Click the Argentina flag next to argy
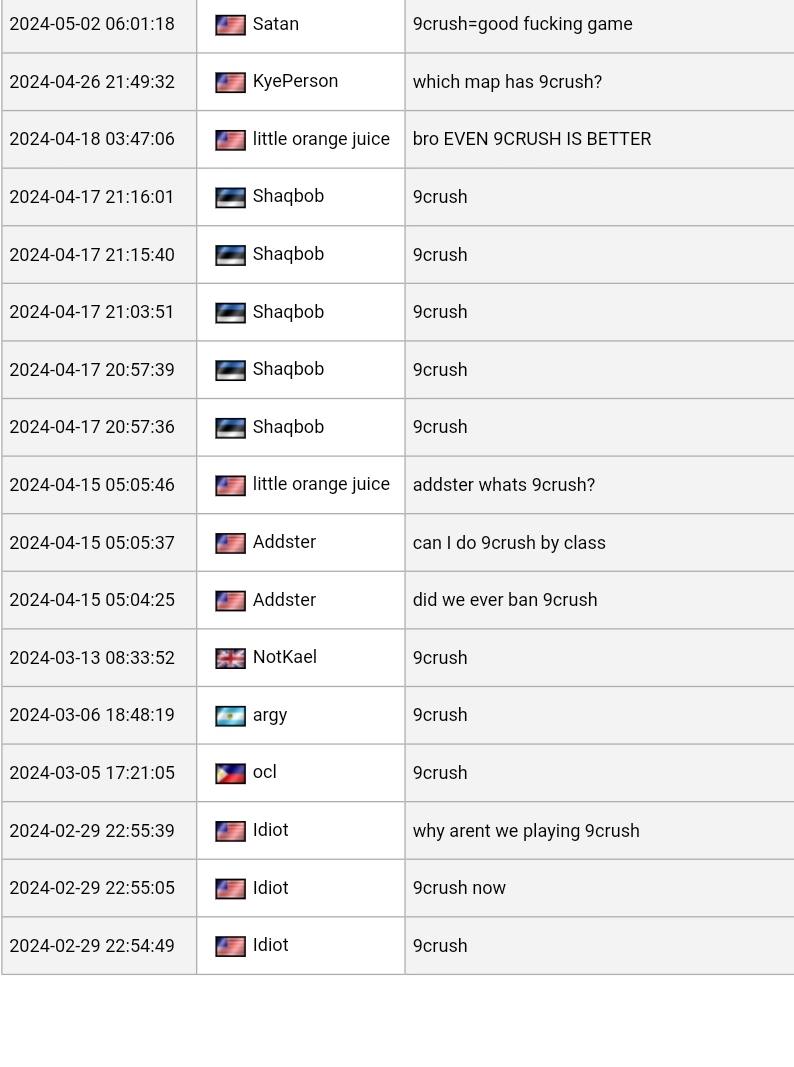This screenshot has width=794, height=1067. pos(230,716)
